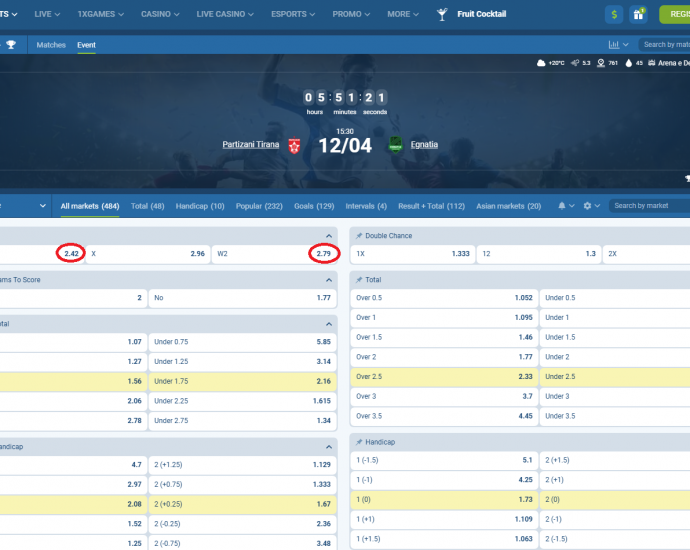Collapse the Asian Handicap section chevron
690x550 pixels.
coord(329,447)
